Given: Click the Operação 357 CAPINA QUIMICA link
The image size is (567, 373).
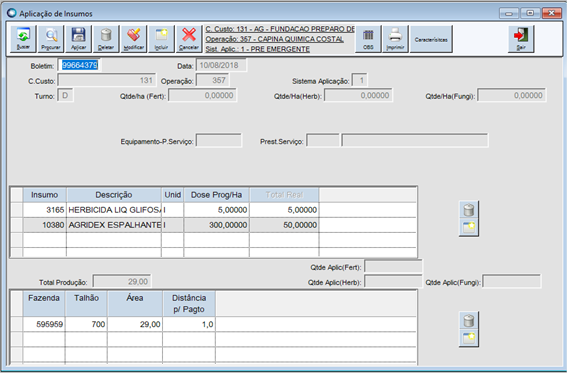Looking at the screenshot, I should (x=274, y=39).
